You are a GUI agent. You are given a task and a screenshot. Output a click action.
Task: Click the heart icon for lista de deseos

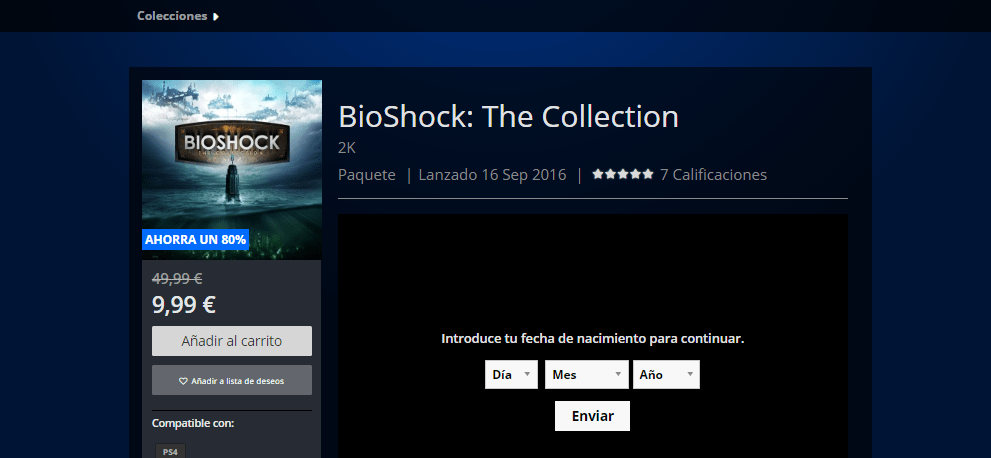point(183,381)
